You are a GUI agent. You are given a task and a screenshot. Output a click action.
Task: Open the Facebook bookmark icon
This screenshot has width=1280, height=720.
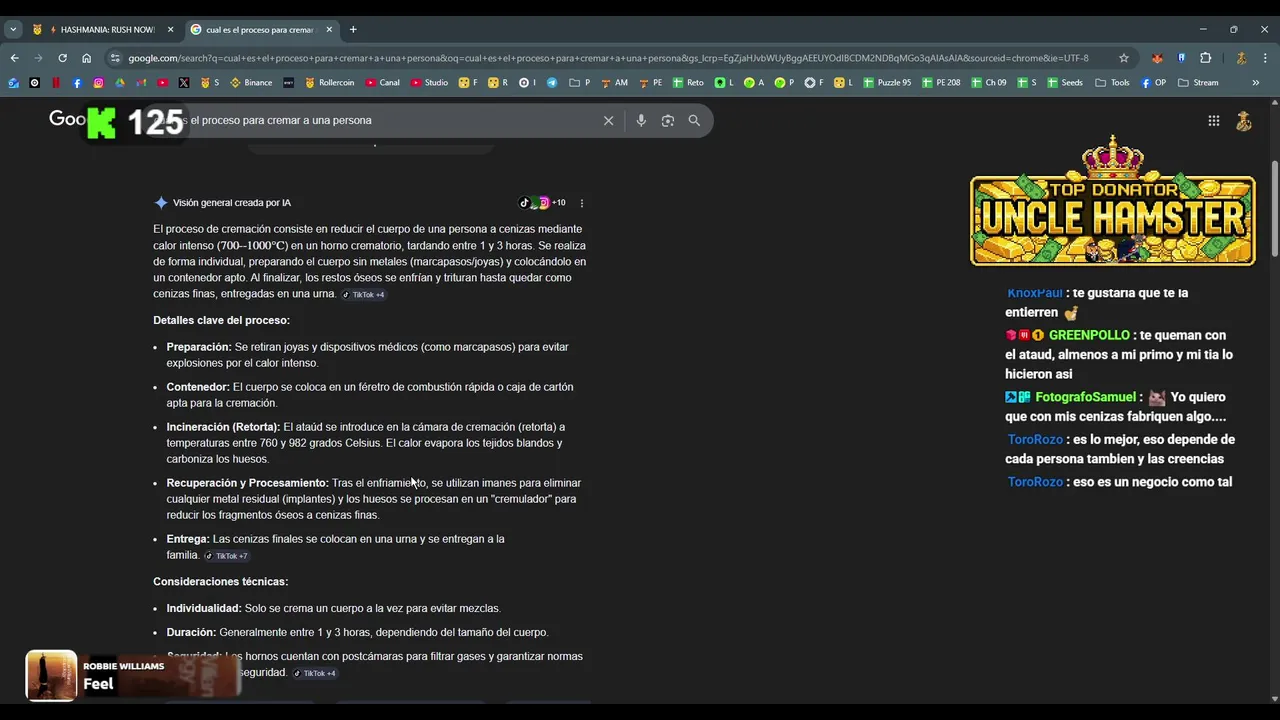tap(77, 83)
